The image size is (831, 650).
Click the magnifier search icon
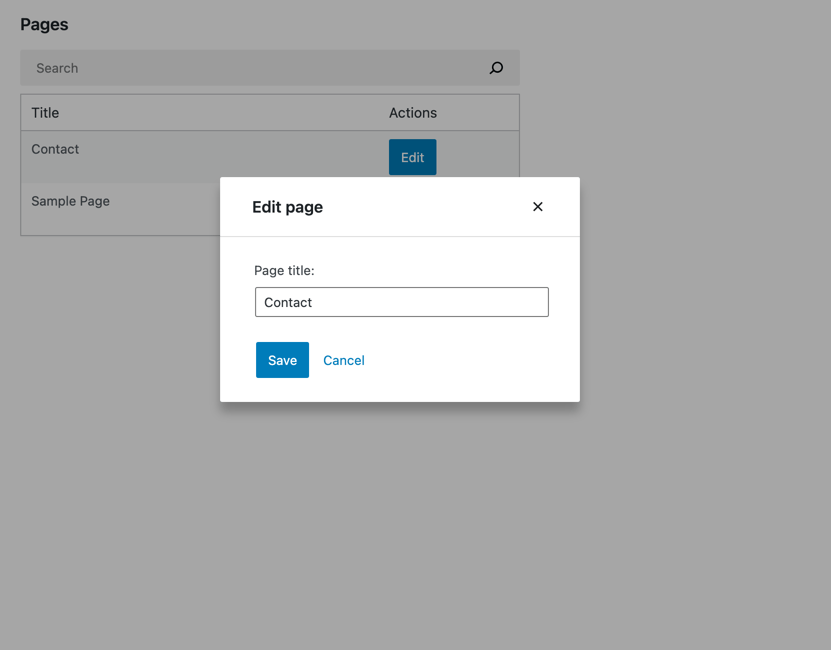(496, 68)
